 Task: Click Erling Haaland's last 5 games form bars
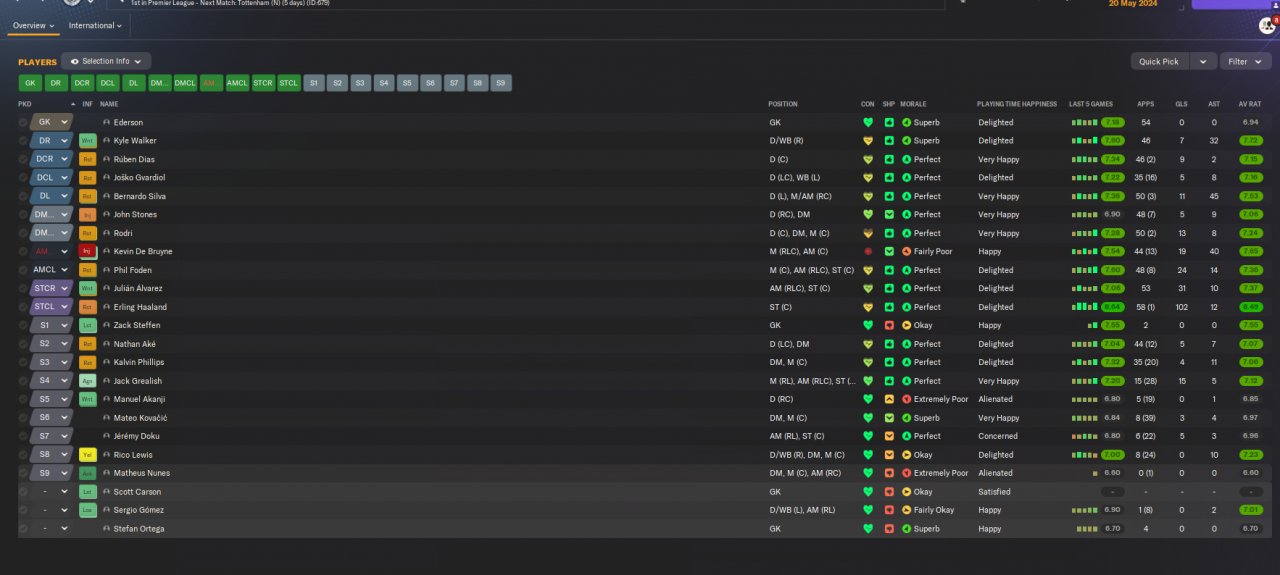pyautogui.click(x=1084, y=307)
